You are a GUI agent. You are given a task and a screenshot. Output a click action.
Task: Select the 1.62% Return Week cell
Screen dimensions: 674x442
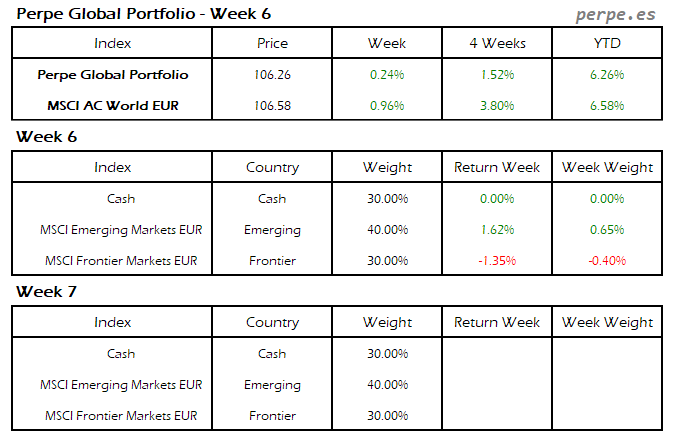[x=497, y=230]
